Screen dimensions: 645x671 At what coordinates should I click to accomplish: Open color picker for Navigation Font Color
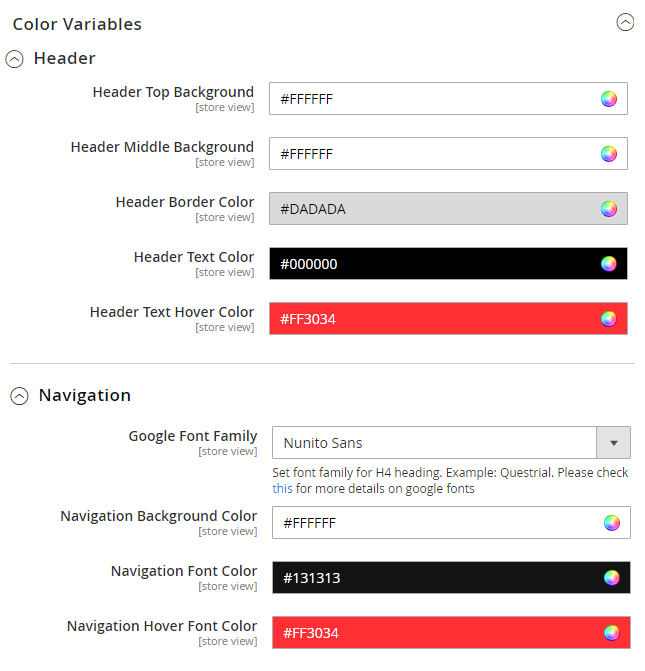(x=612, y=578)
